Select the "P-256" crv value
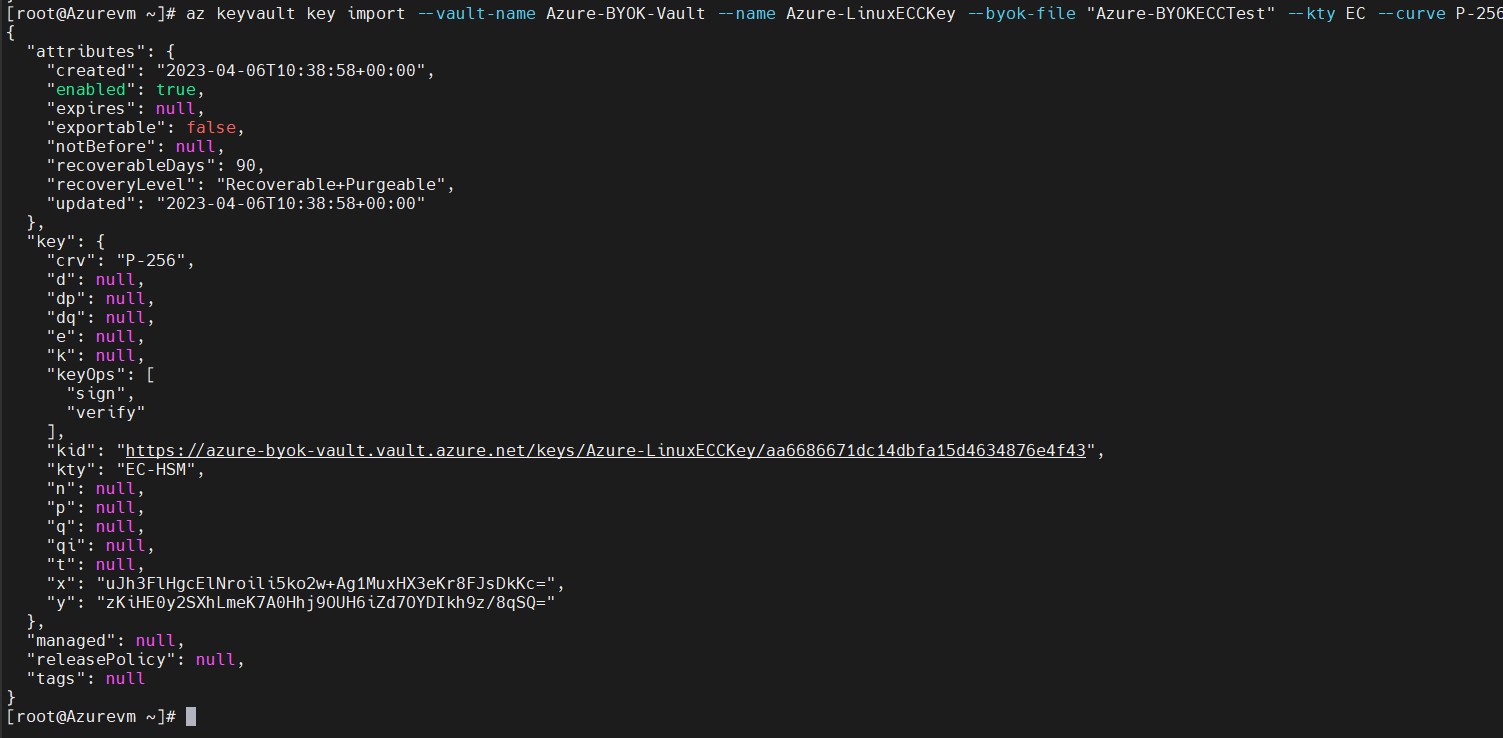Image resolution: width=1503 pixels, height=738 pixels. (x=150, y=260)
